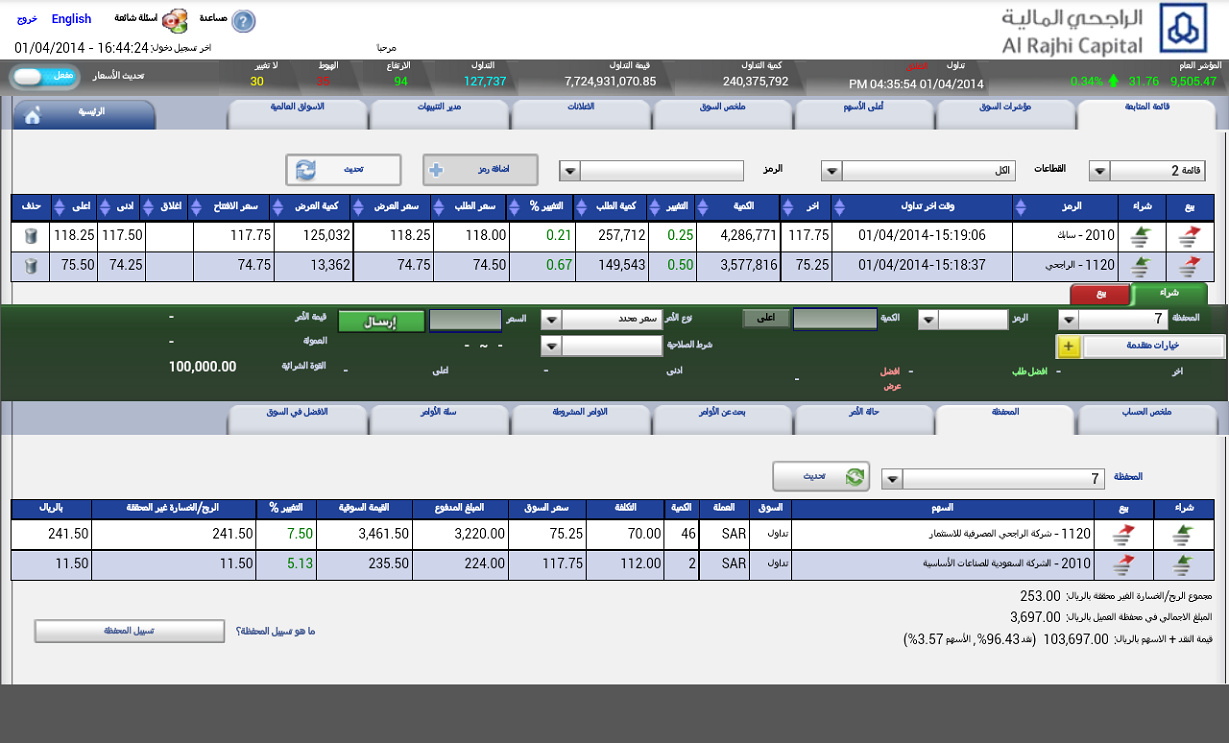
Task: Open الرمز symbol dropdown in watchlist filter
Action: (x=570, y=171)
